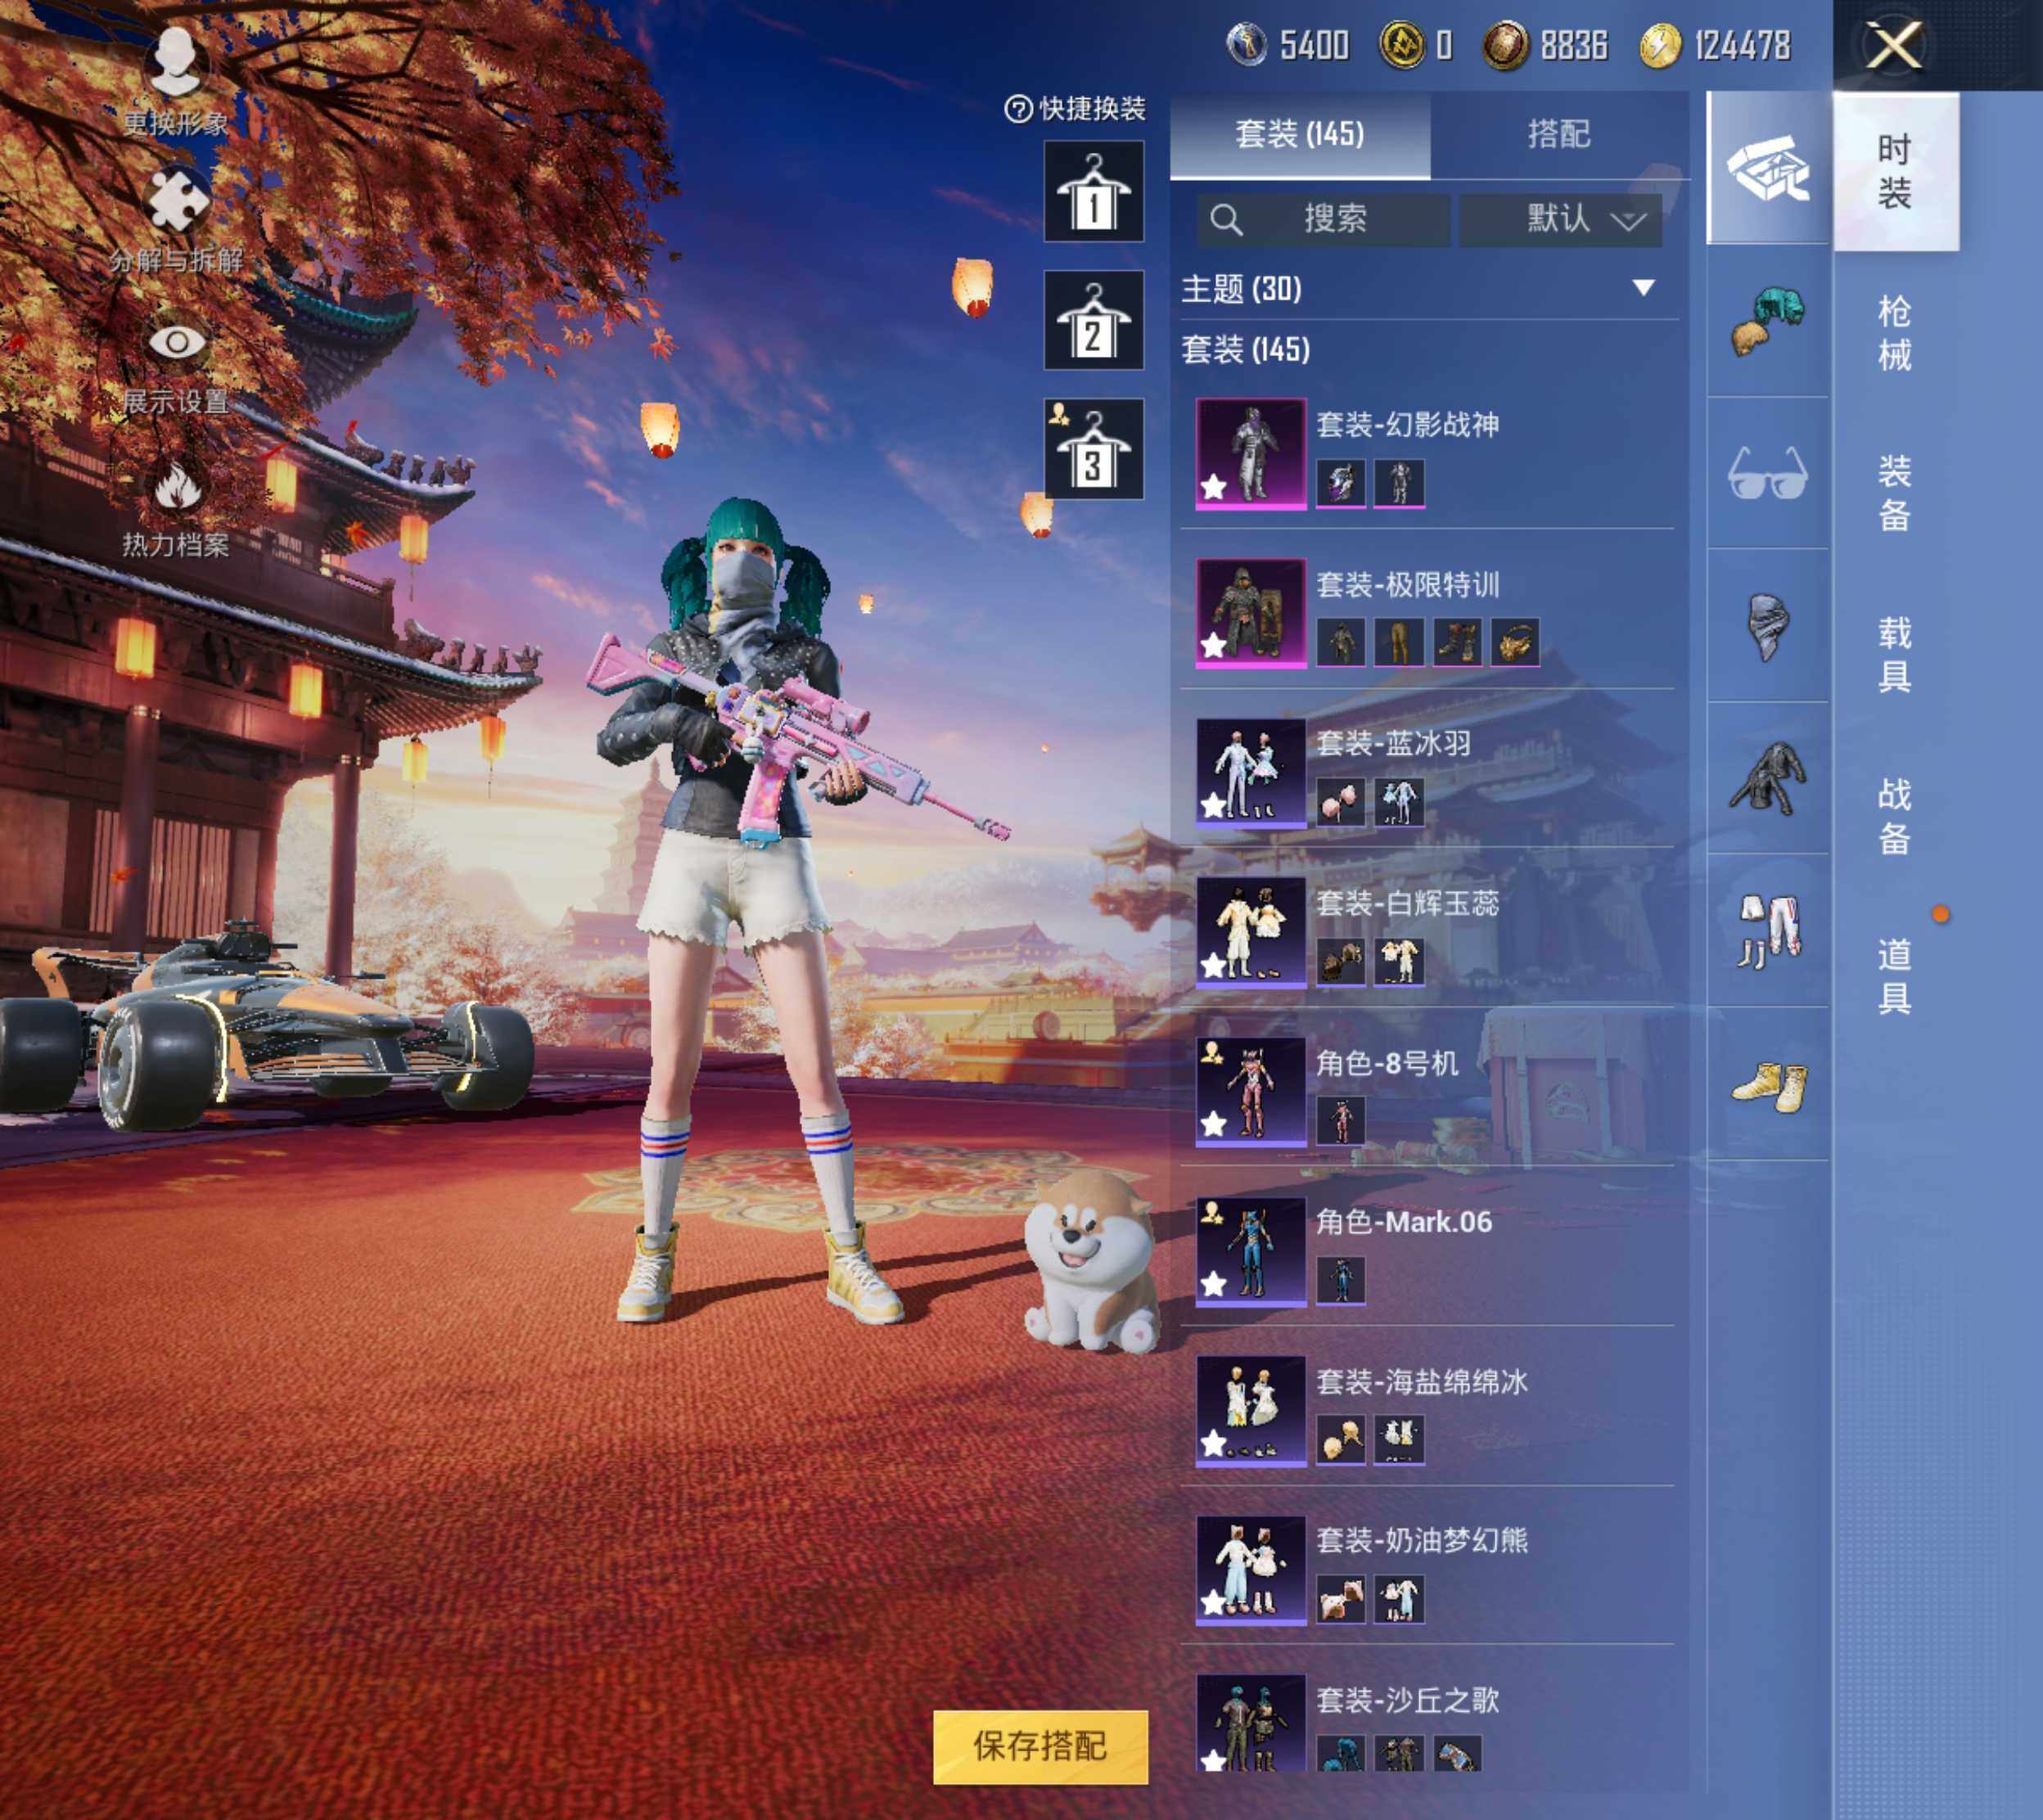The image size is (2043, 1820).
Task: Select outfit 套装-幻影战神 thumbnail
Action: (1250, 453)
